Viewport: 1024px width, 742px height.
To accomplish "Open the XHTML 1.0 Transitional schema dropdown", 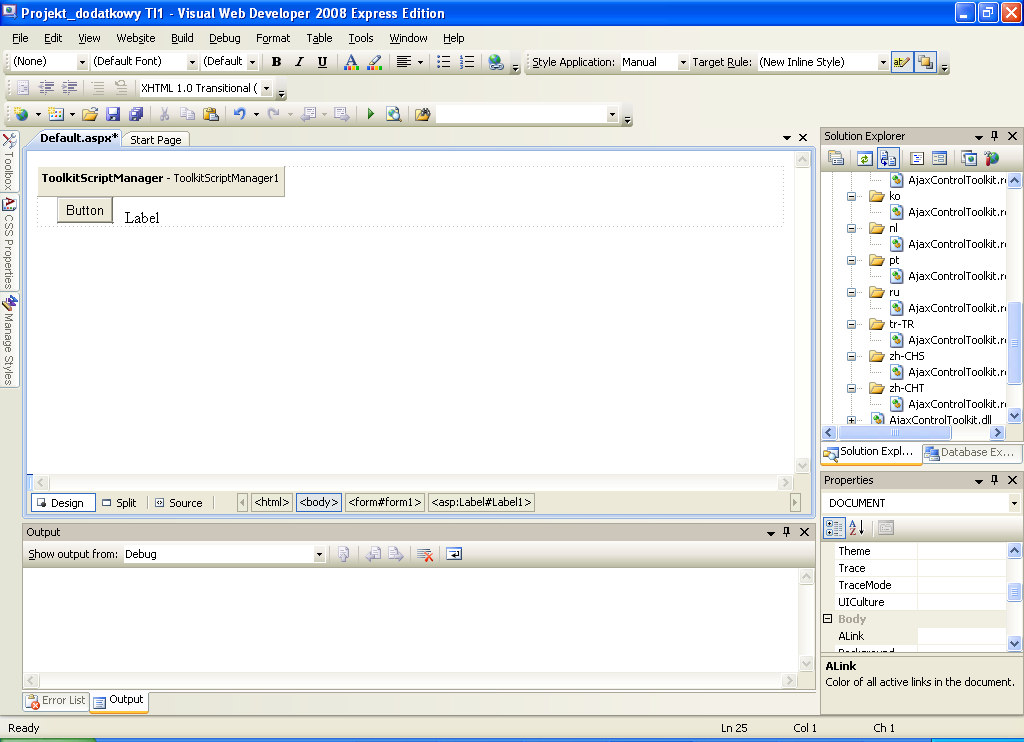I will (266, 88).
